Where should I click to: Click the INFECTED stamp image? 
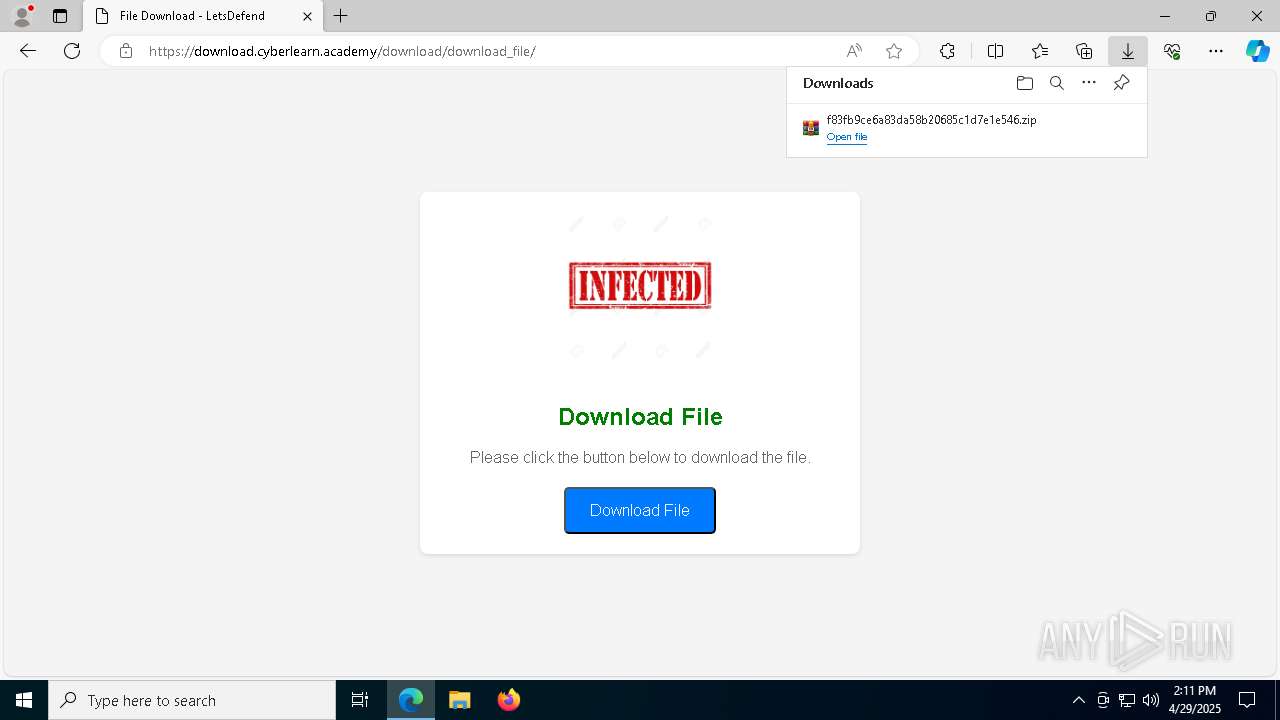[x=640, y=286]
